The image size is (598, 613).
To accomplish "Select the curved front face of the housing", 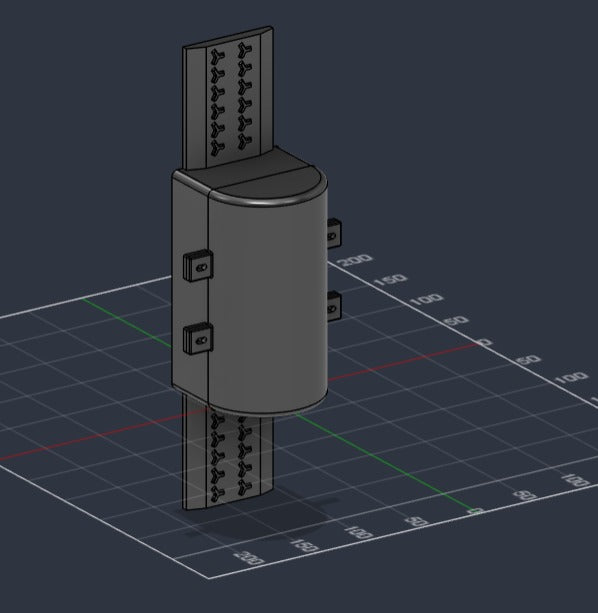I will (268, 305).
